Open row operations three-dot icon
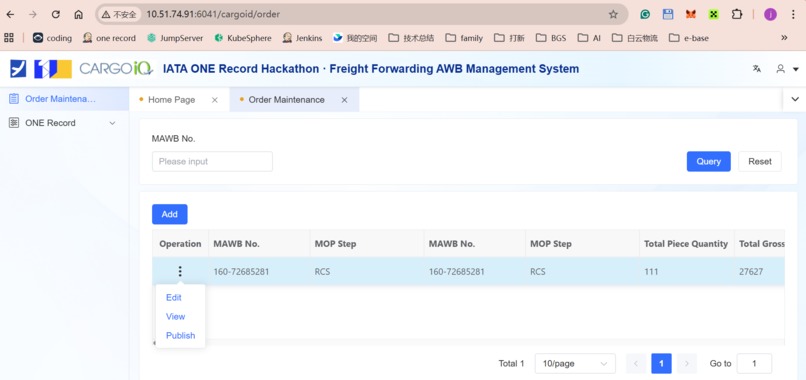Screen dimensions: 806x380 [x=180, y=272]
